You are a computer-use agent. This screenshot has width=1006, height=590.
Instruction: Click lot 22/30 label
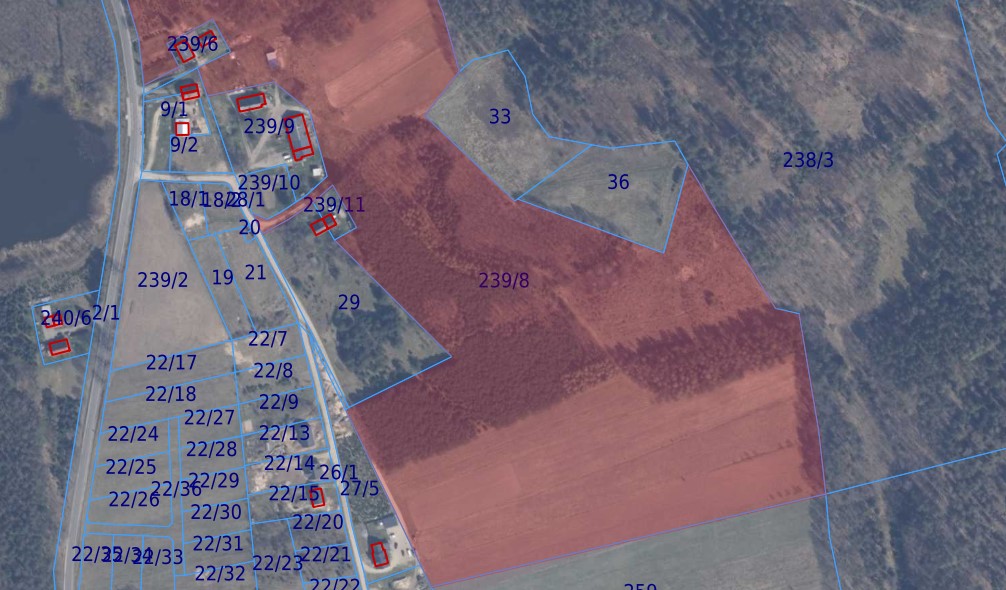[216, 512]
